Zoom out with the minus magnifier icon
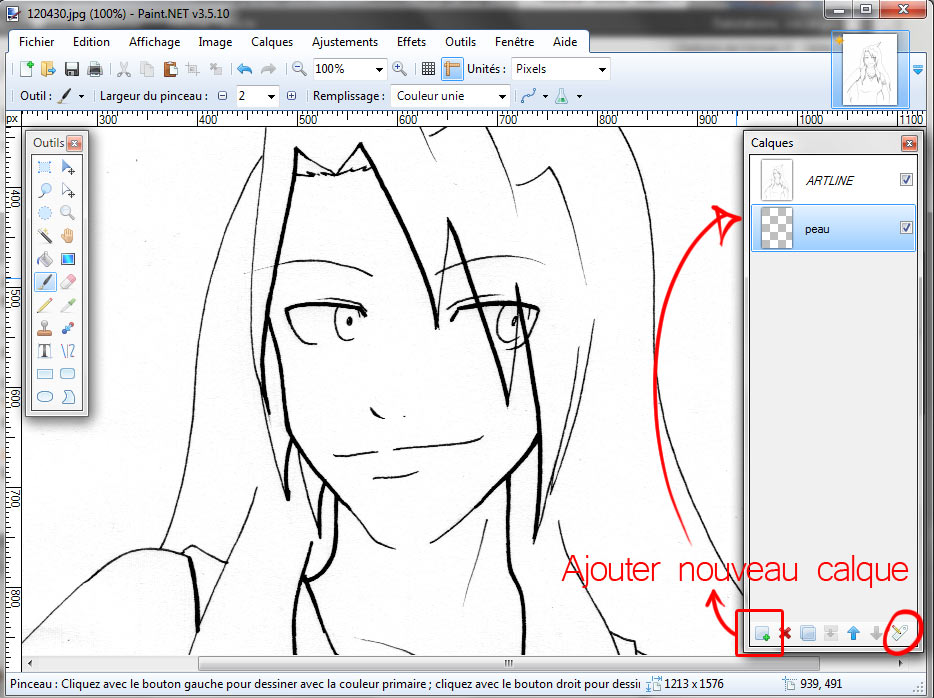 (299, 69)
